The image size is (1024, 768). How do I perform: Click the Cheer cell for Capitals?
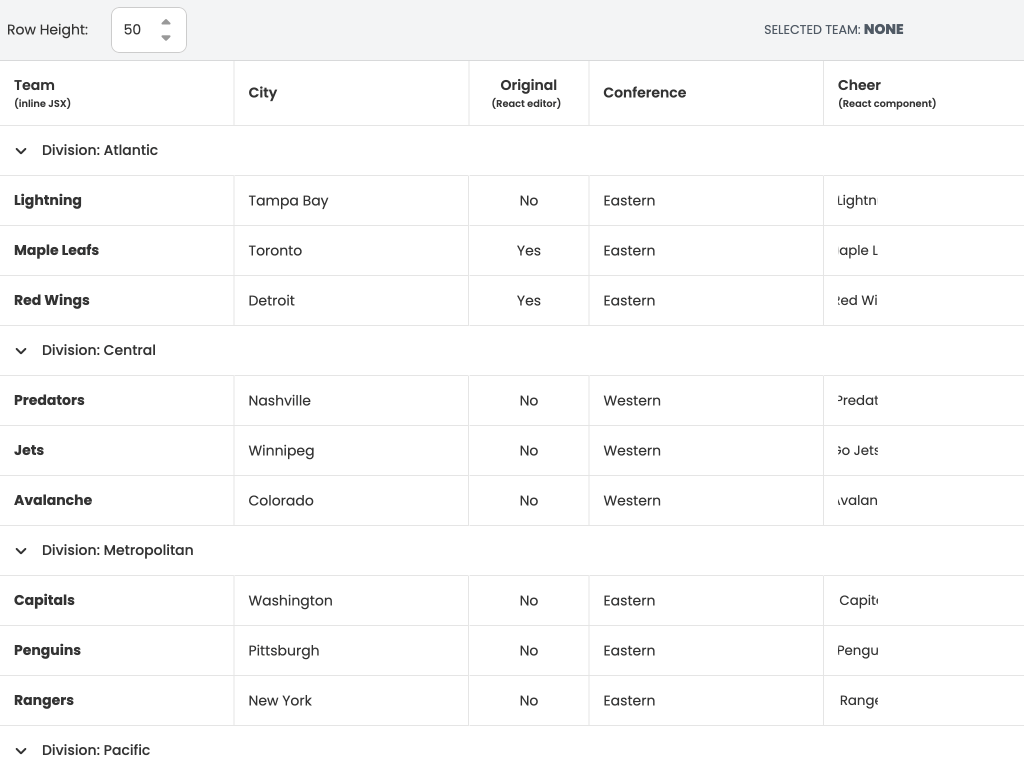pos(858,601)
